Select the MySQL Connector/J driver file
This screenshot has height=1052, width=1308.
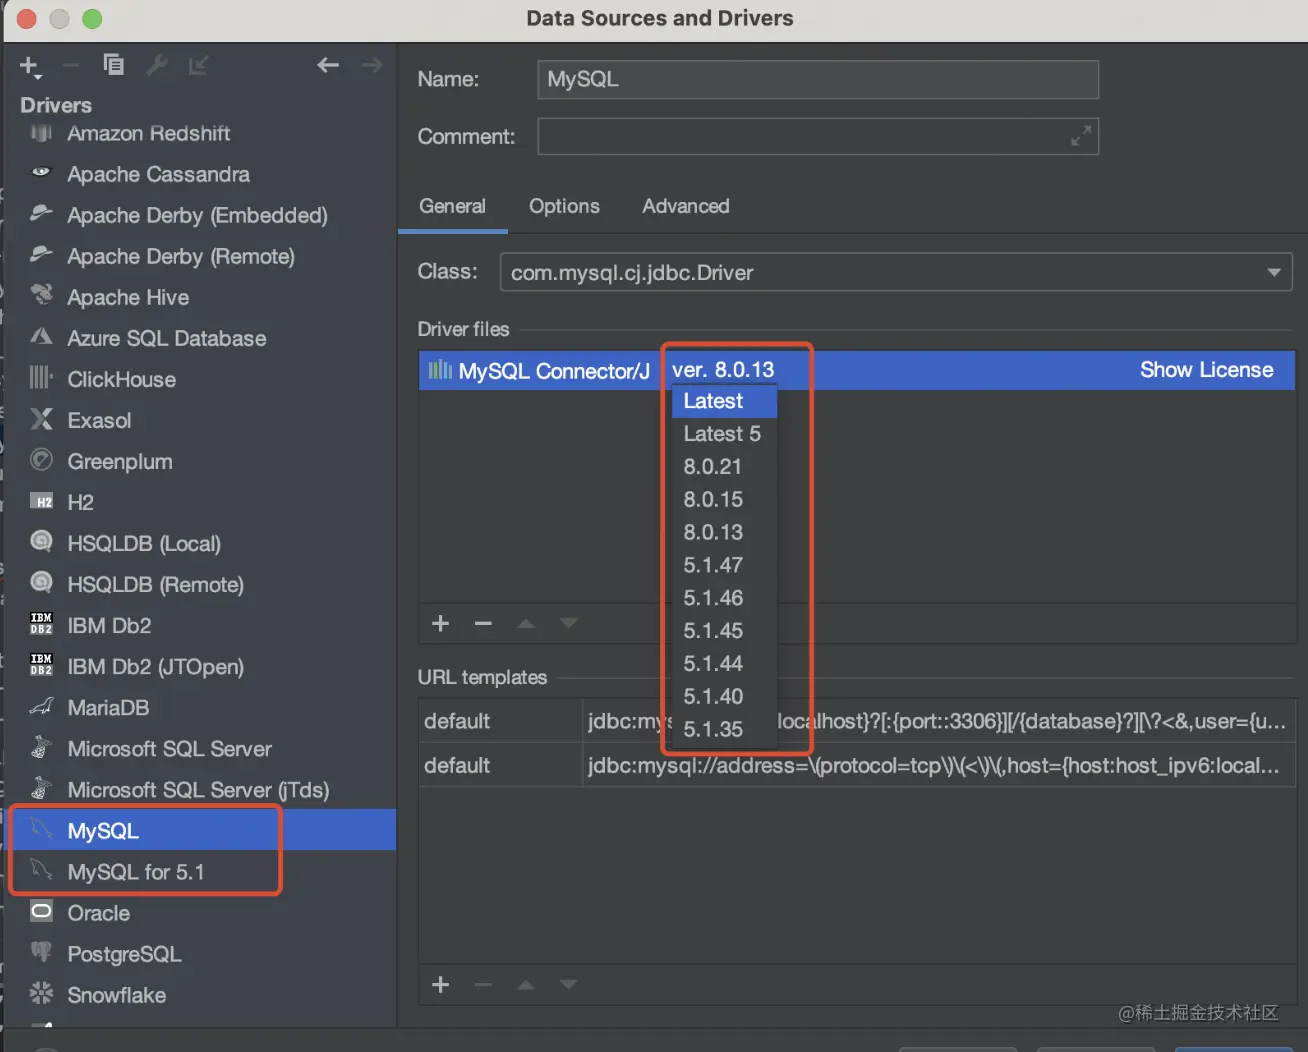[x=857, y=370]
